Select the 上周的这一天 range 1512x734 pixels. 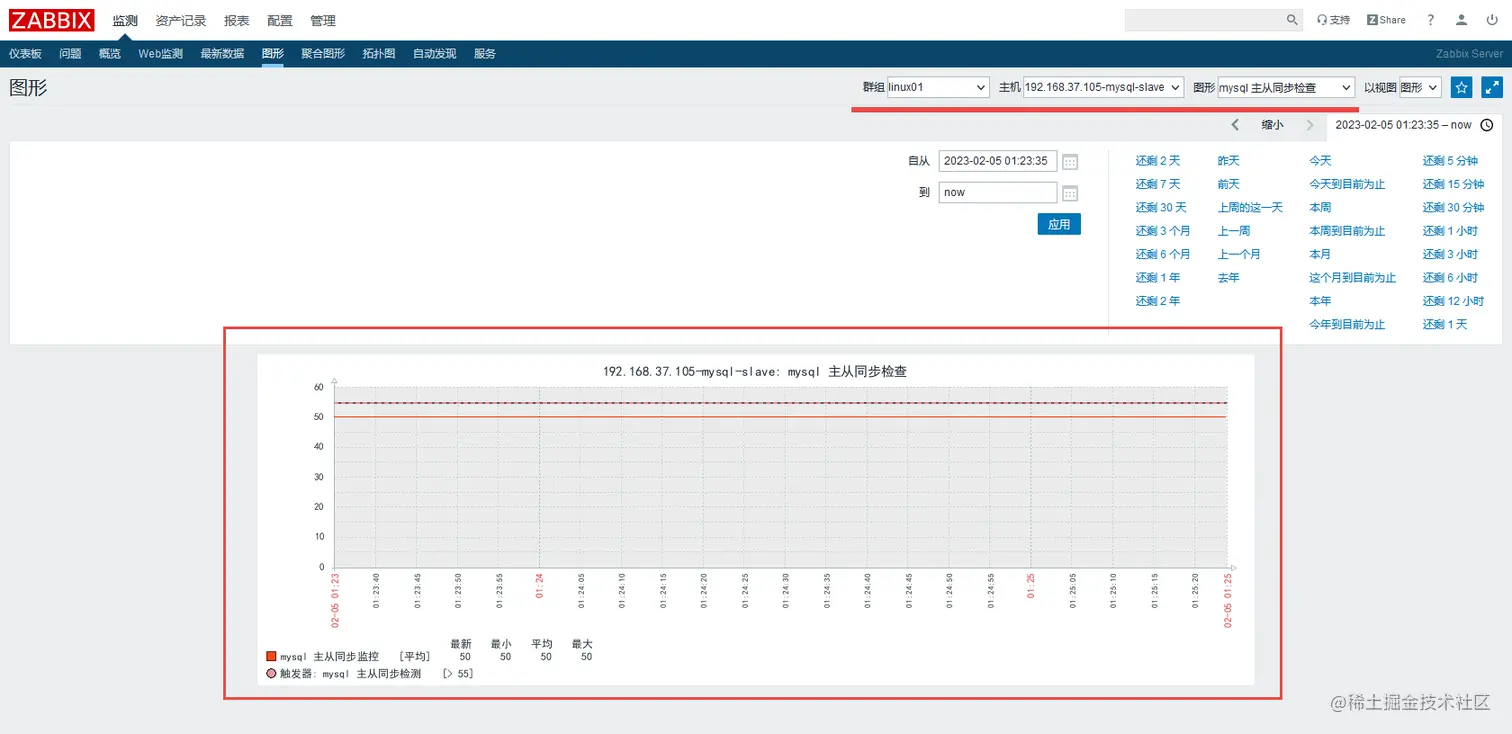click(1250, 208)
